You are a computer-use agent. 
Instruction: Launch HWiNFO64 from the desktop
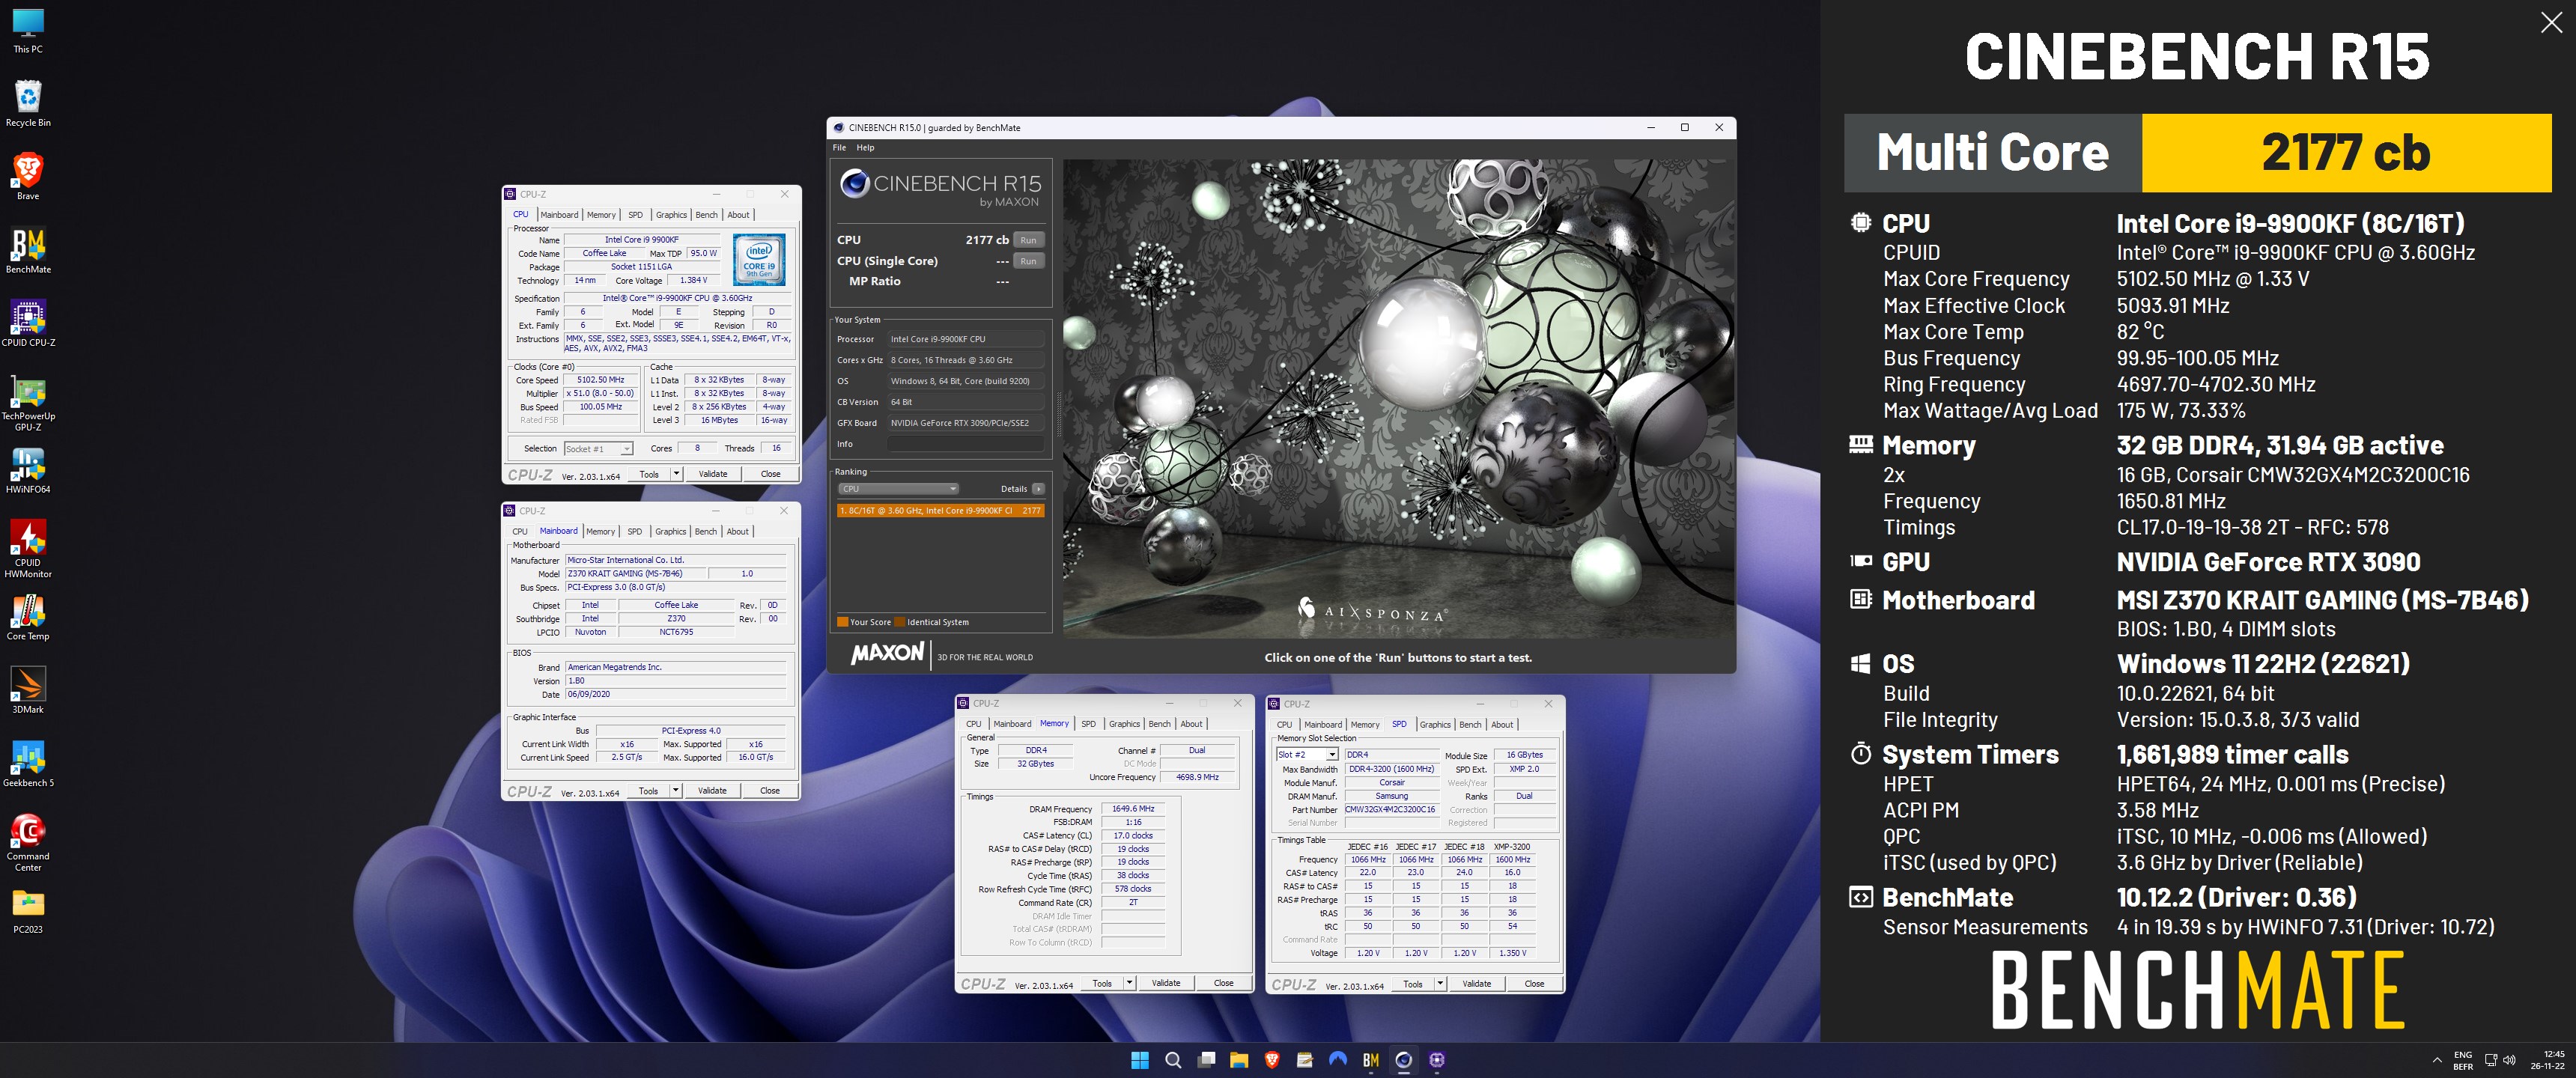pyautogui.click(x=28, y=470)
